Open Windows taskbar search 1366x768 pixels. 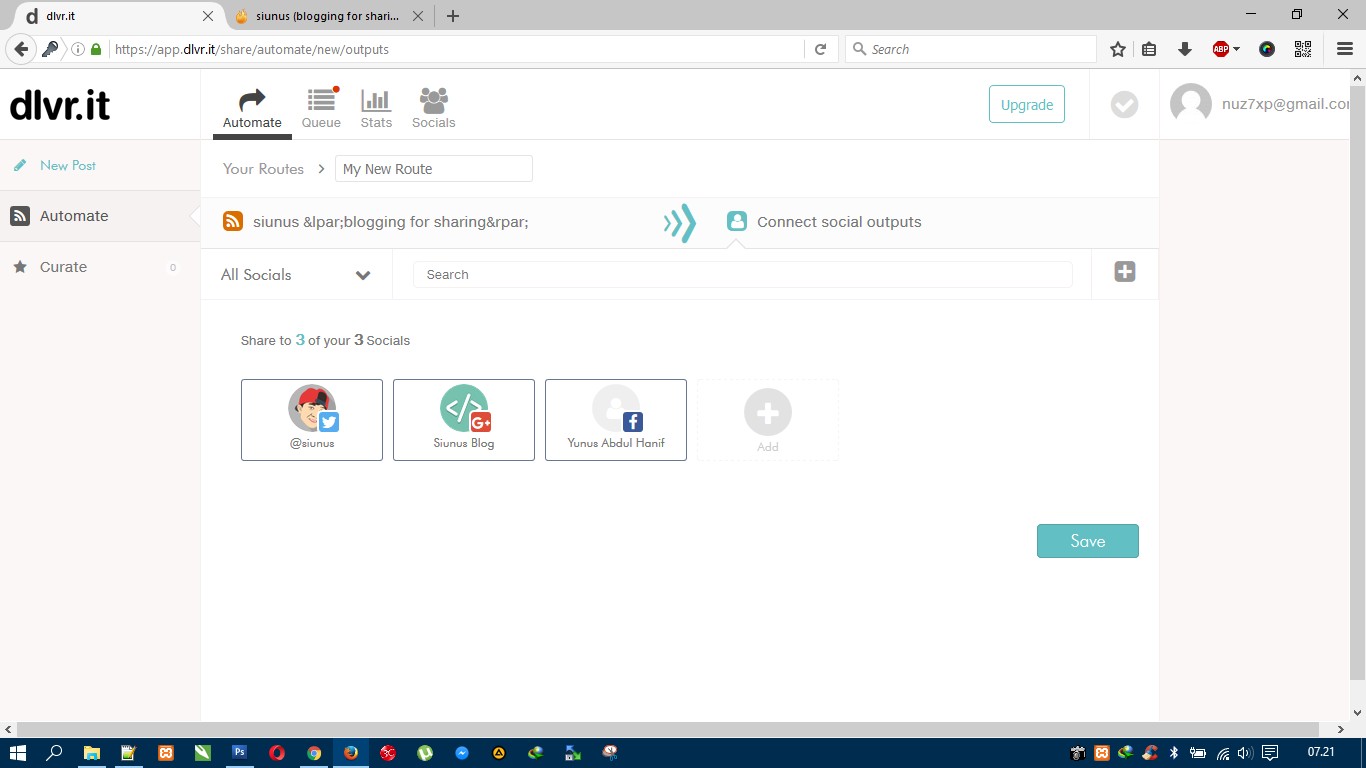pyautogui.click(x=54, y=753)
